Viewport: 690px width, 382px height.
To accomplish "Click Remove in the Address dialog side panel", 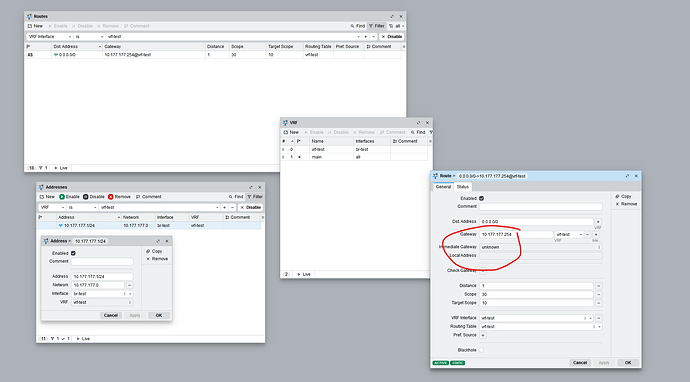I will pos(157,259).
